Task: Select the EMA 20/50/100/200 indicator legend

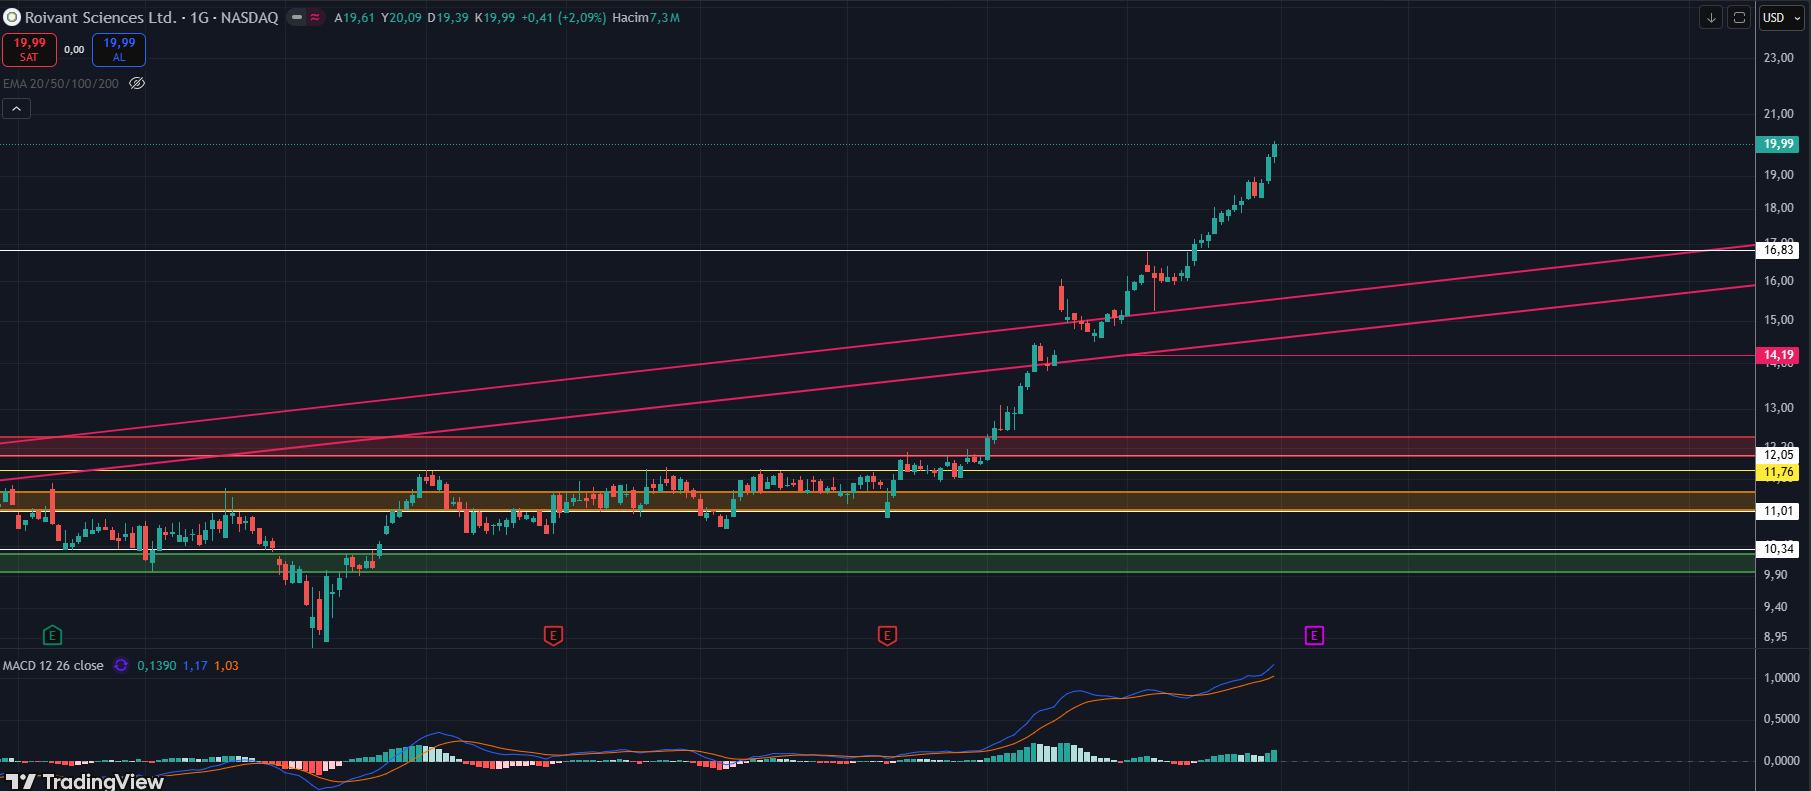Action: 61,83
